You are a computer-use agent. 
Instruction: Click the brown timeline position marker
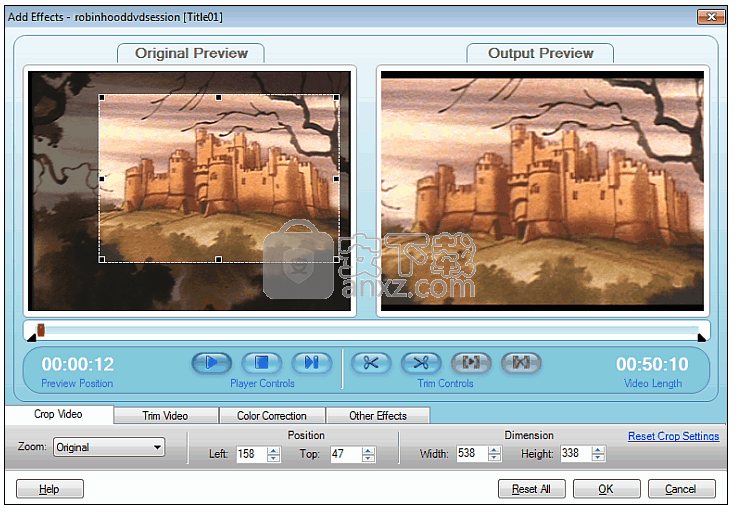41,330
